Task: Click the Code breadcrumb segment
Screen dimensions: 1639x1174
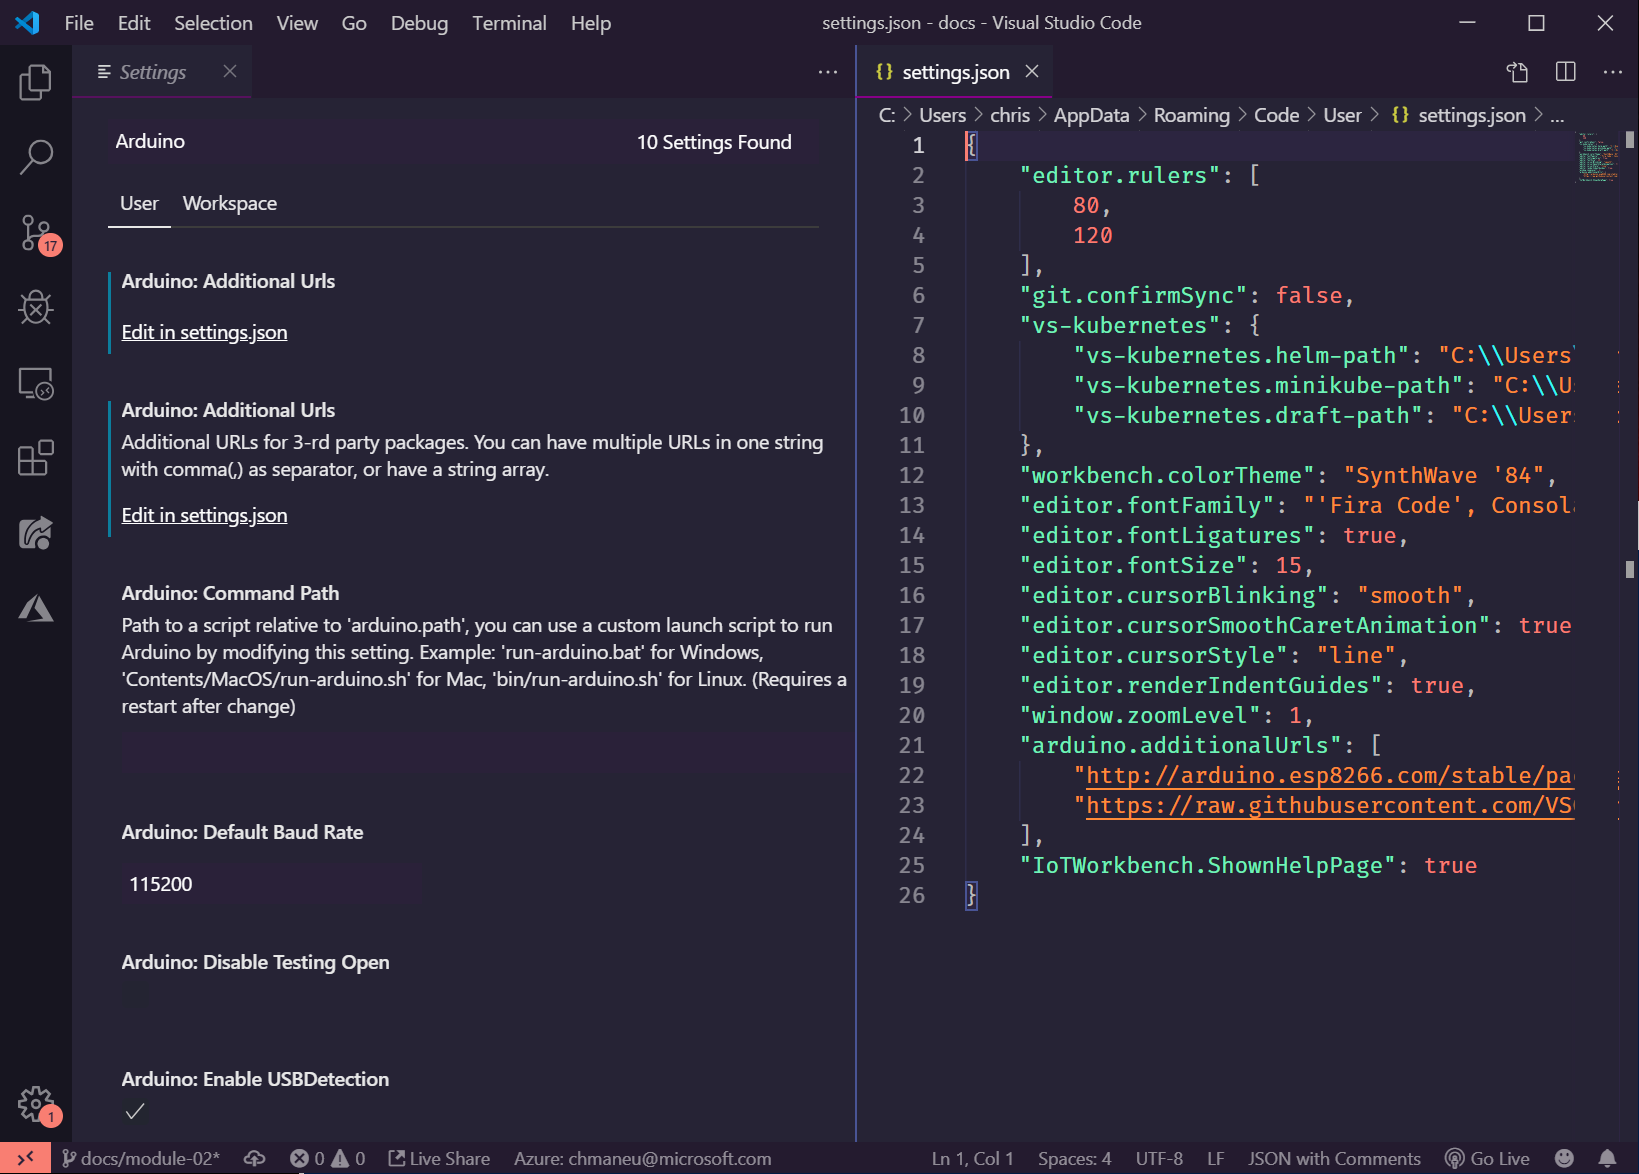Action: 1276,115
